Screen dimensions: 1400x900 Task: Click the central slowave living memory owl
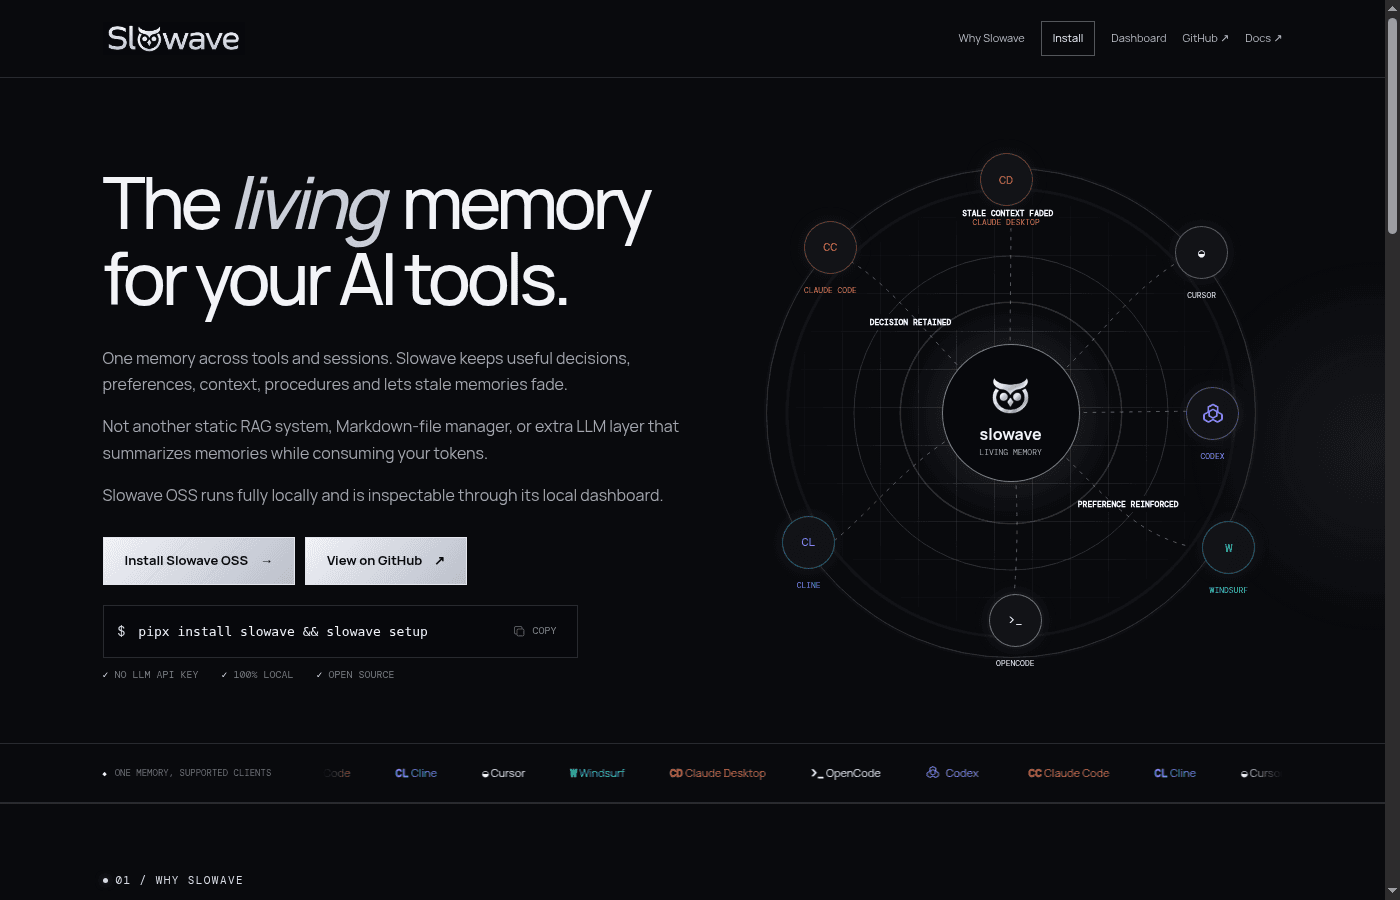click(1010, 413)
